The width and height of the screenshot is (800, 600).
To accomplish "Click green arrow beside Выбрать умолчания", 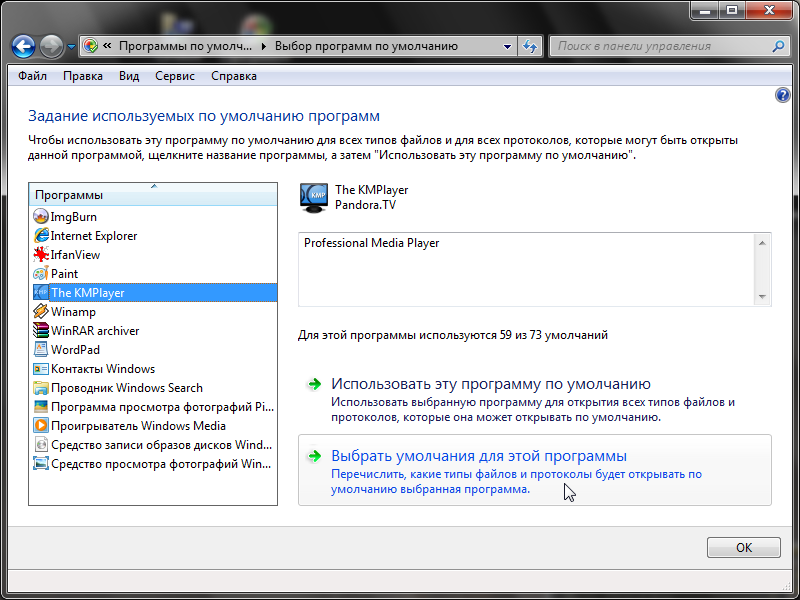I will [x=314, y=456].
